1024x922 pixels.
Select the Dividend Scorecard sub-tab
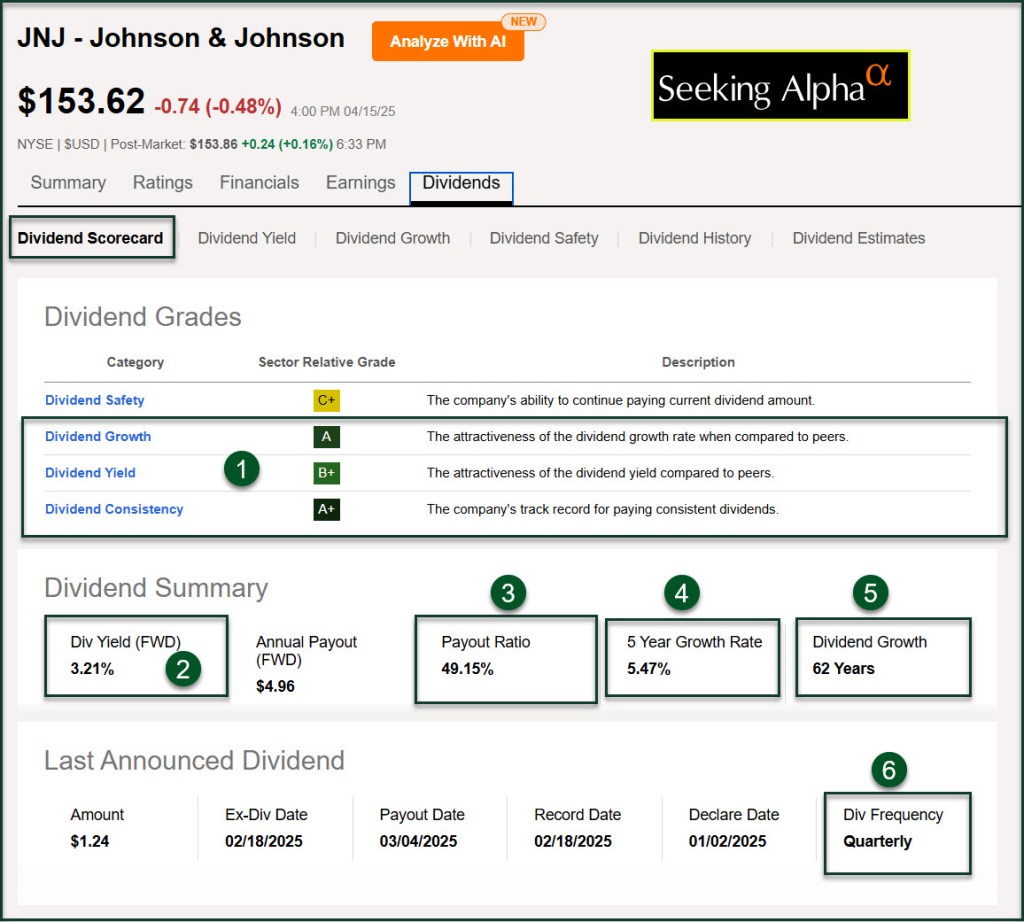pyautogui.click(x=90, y=238)
